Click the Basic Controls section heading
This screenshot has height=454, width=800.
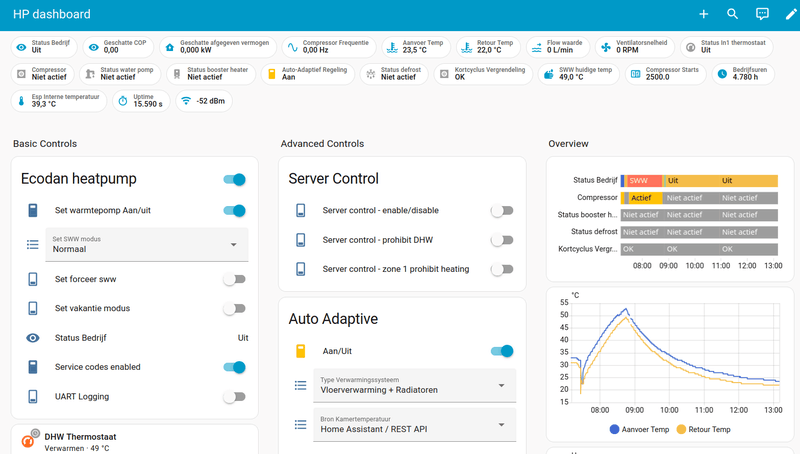coord(45,144)
